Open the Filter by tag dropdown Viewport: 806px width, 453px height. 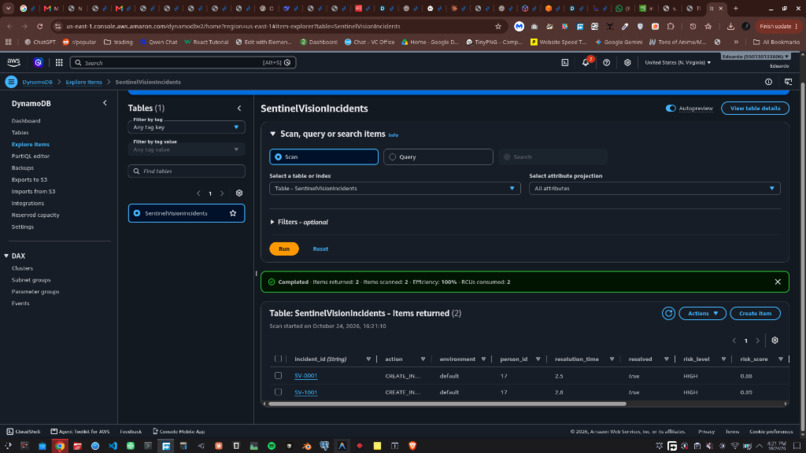[186, 127]
